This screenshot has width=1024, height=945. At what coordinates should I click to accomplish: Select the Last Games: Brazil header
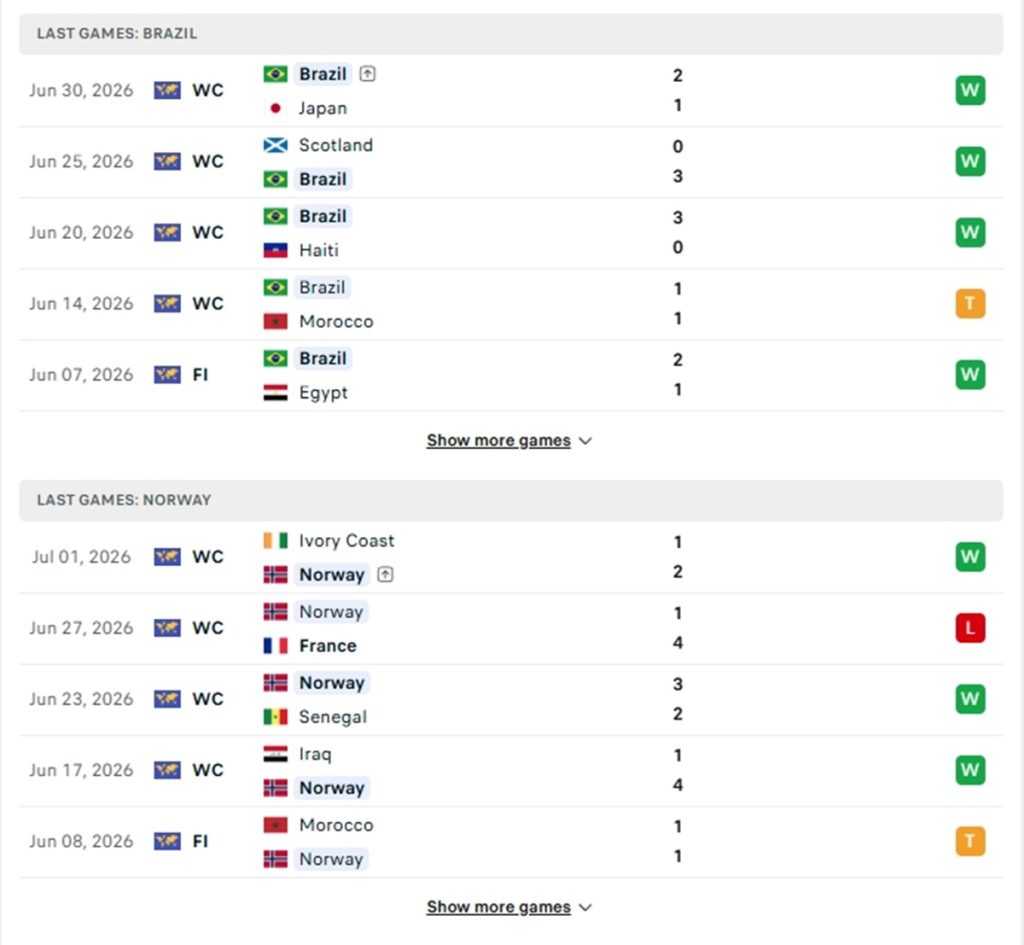point(511,33)
